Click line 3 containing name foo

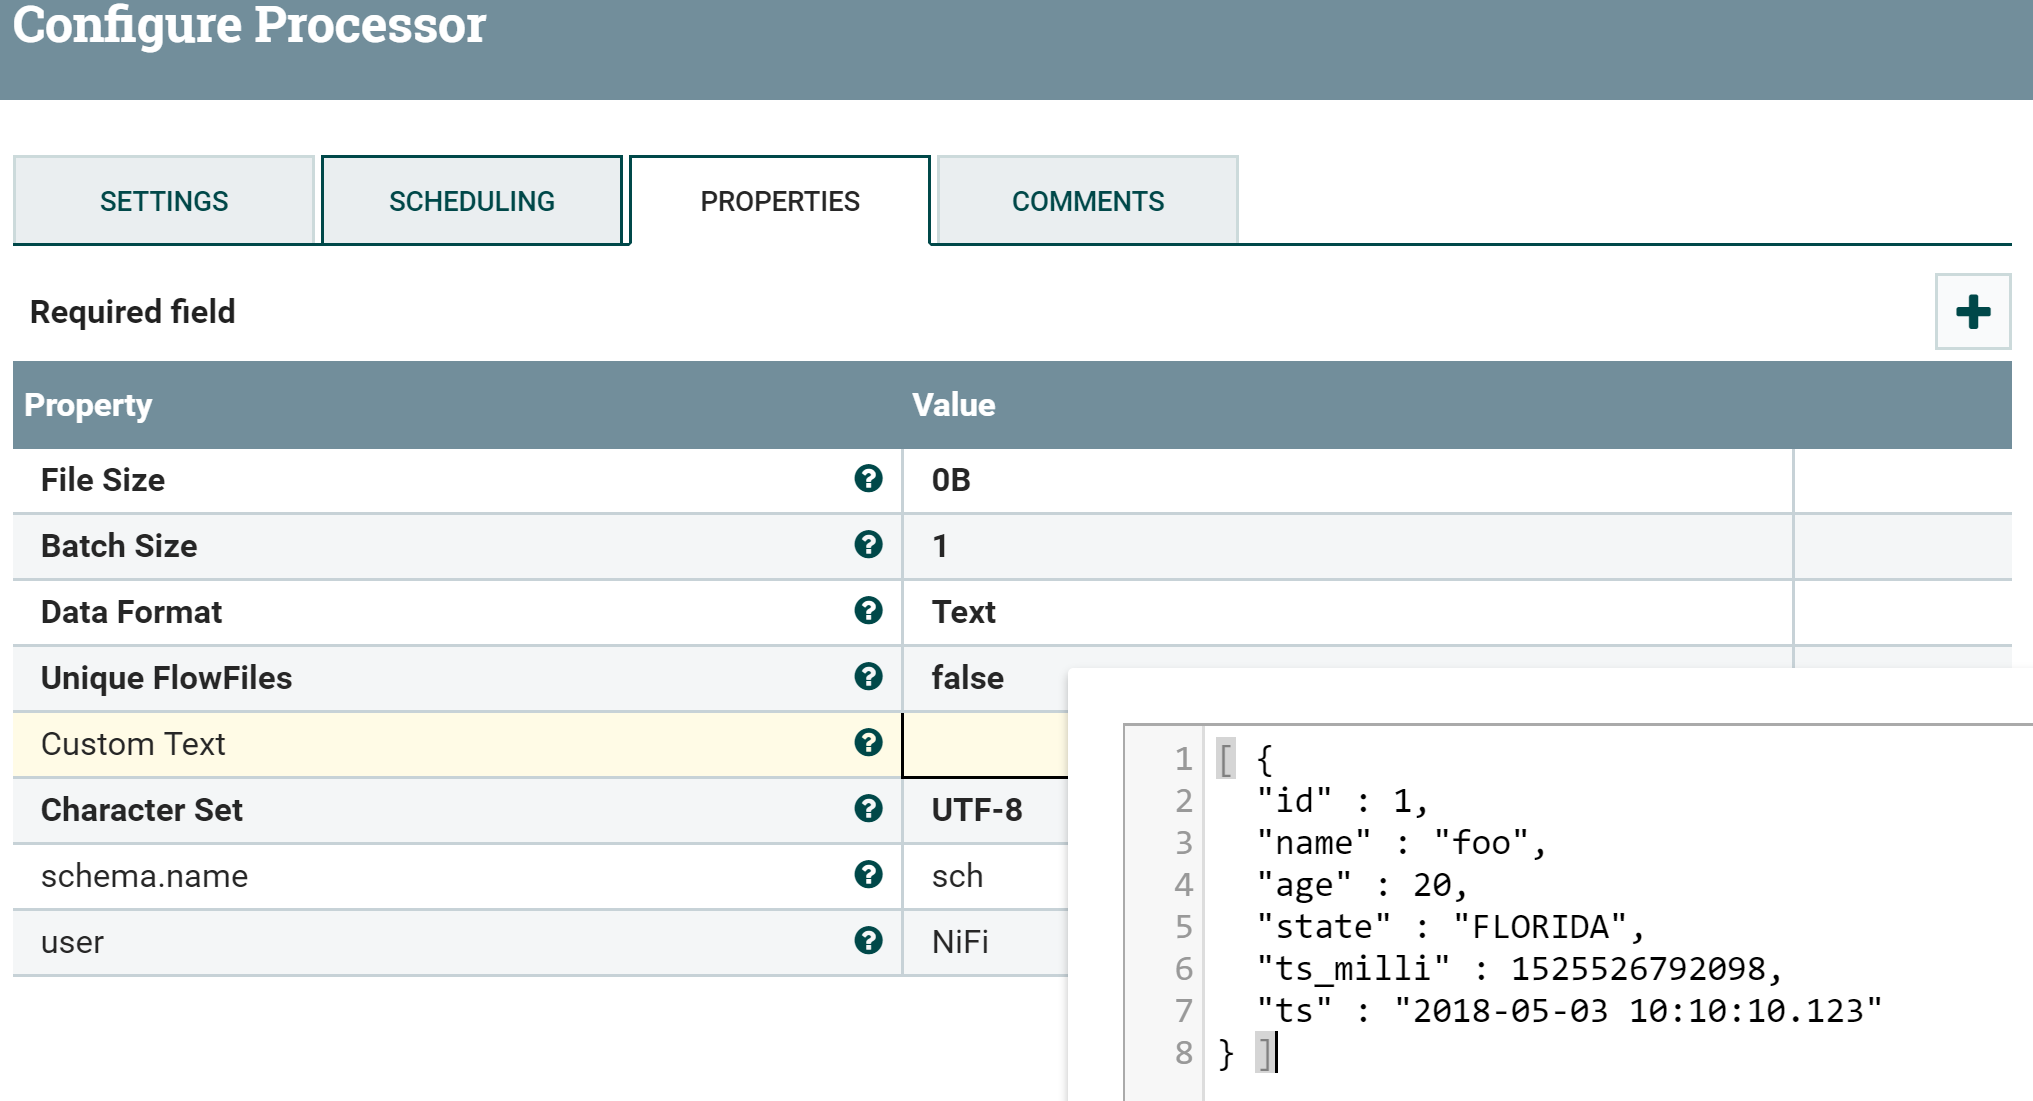(x=1400, y=843)
